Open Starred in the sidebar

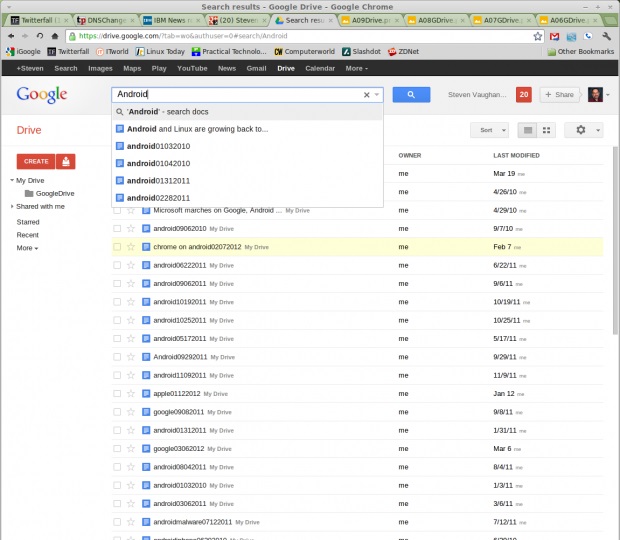[x=28, y=222]
